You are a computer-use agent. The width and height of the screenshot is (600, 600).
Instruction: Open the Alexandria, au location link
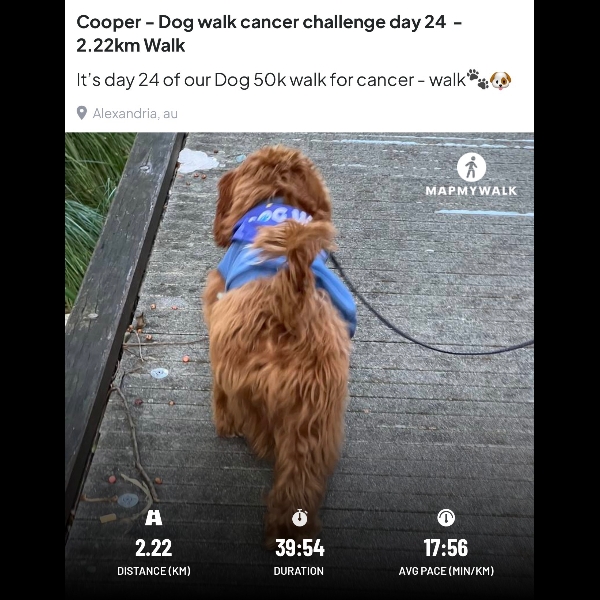pos(135,114)
